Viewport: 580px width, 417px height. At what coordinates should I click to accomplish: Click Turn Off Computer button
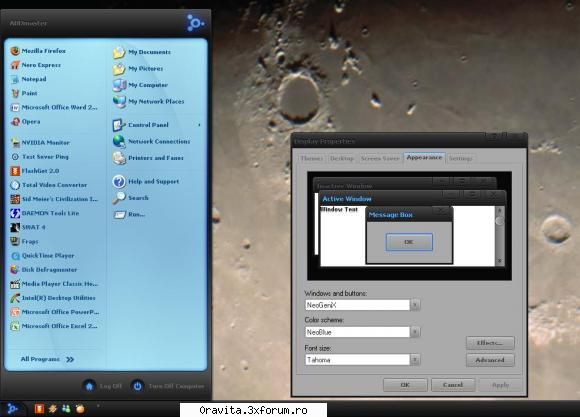pyautogui.click(x=168, y=386)
